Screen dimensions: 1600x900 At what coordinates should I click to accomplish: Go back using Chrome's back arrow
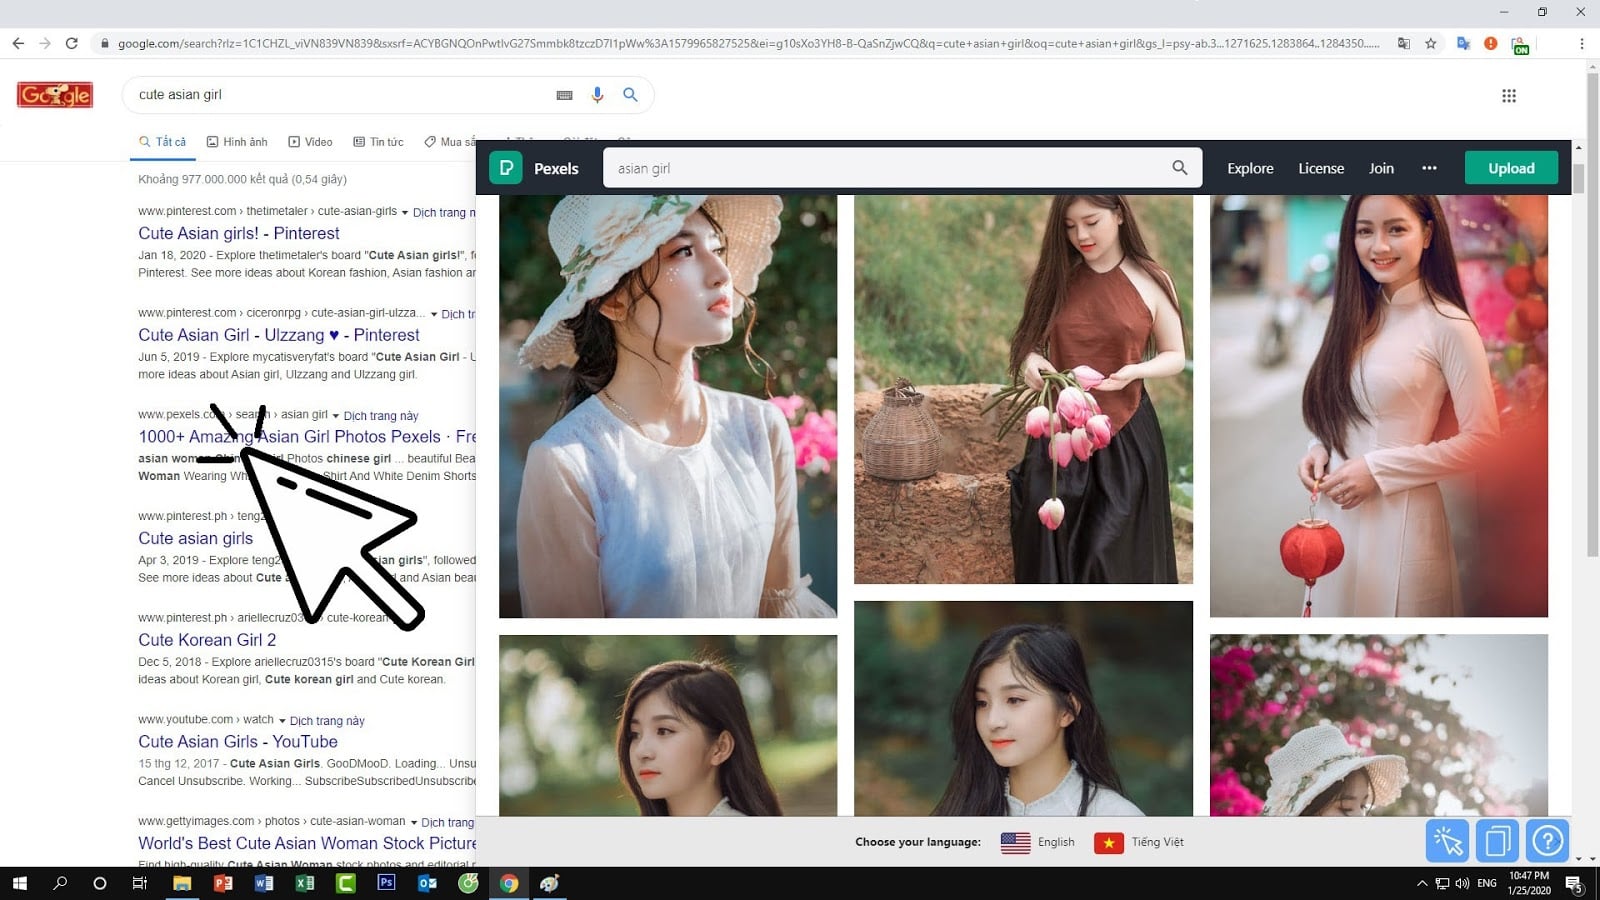coord(18,43)
